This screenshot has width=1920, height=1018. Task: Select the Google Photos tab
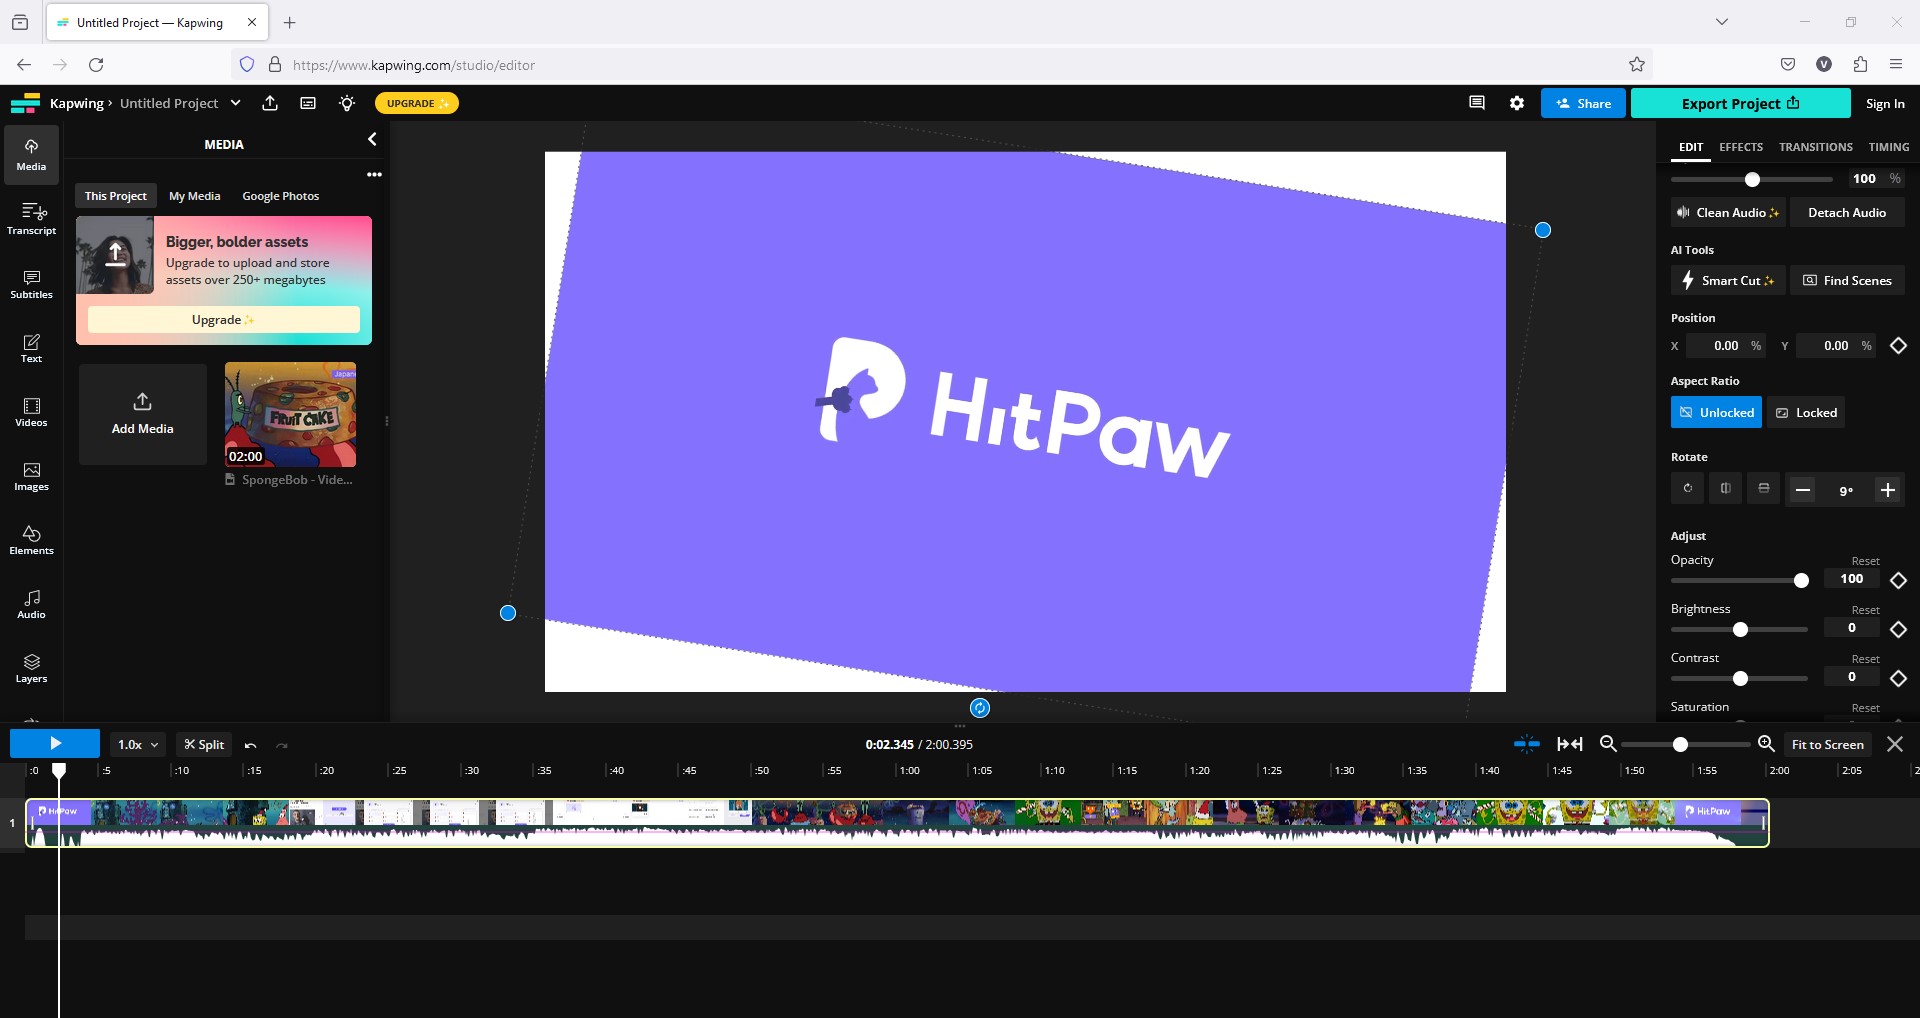coord(280,196)
